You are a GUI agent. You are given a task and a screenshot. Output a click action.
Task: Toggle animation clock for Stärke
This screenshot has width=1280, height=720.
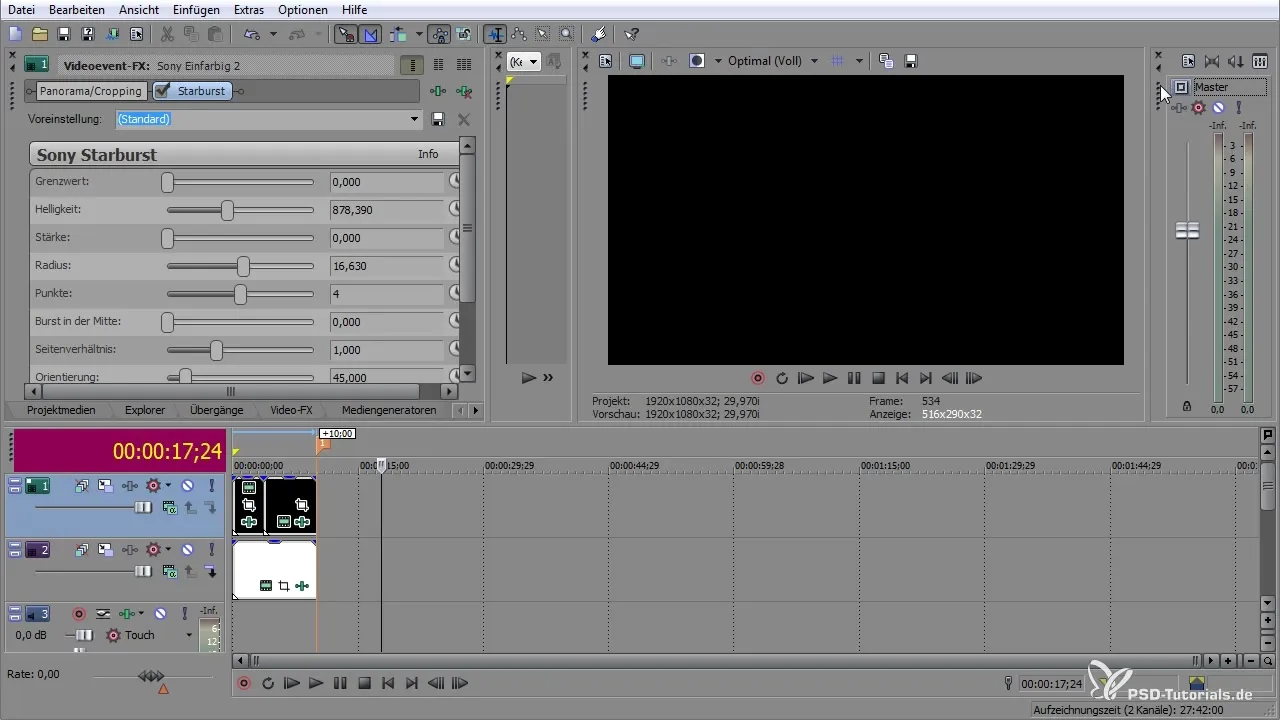pos(454,238)
